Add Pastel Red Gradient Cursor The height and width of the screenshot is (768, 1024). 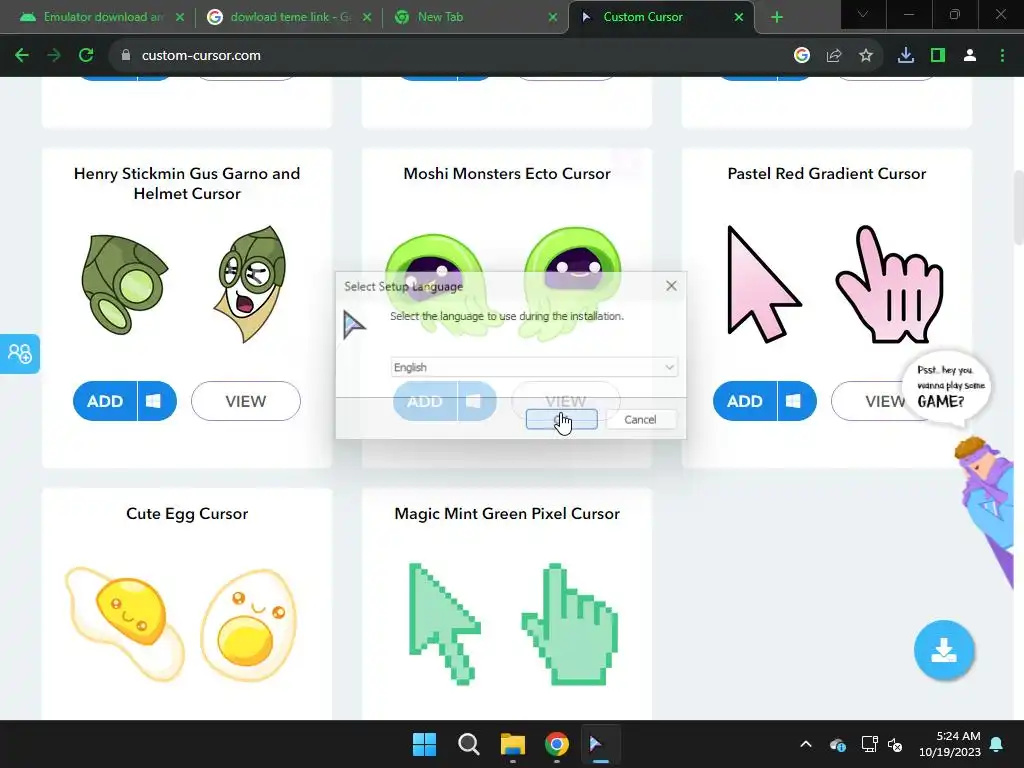point(745,401)
